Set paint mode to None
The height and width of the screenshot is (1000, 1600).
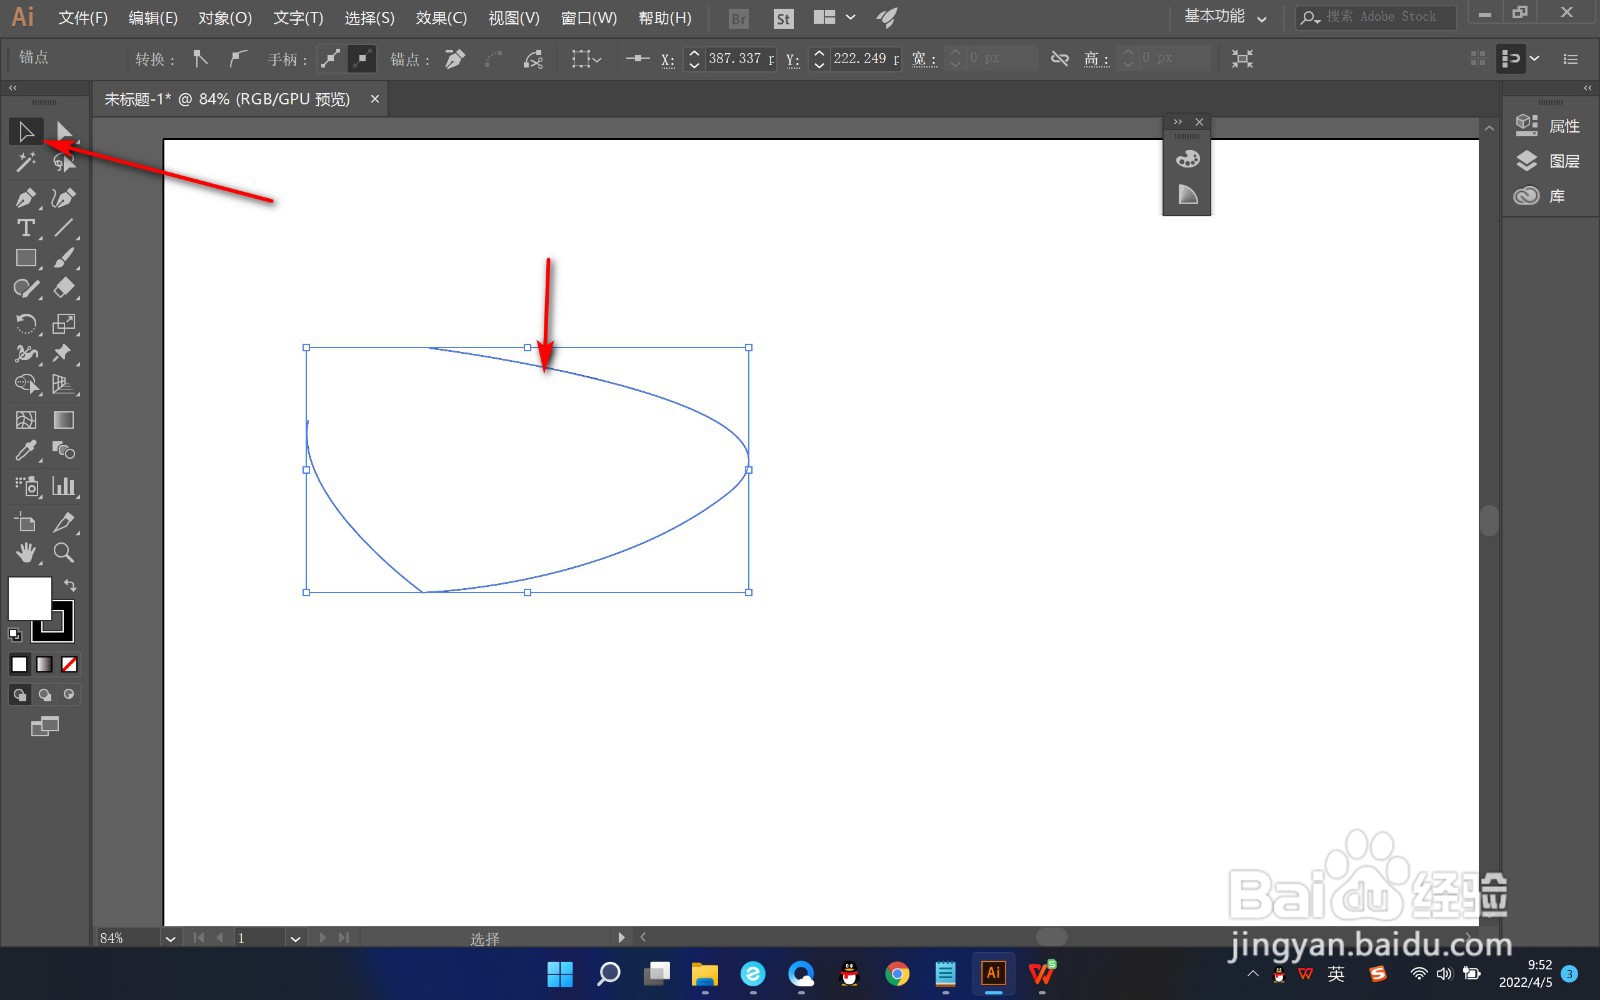(69, 664)
